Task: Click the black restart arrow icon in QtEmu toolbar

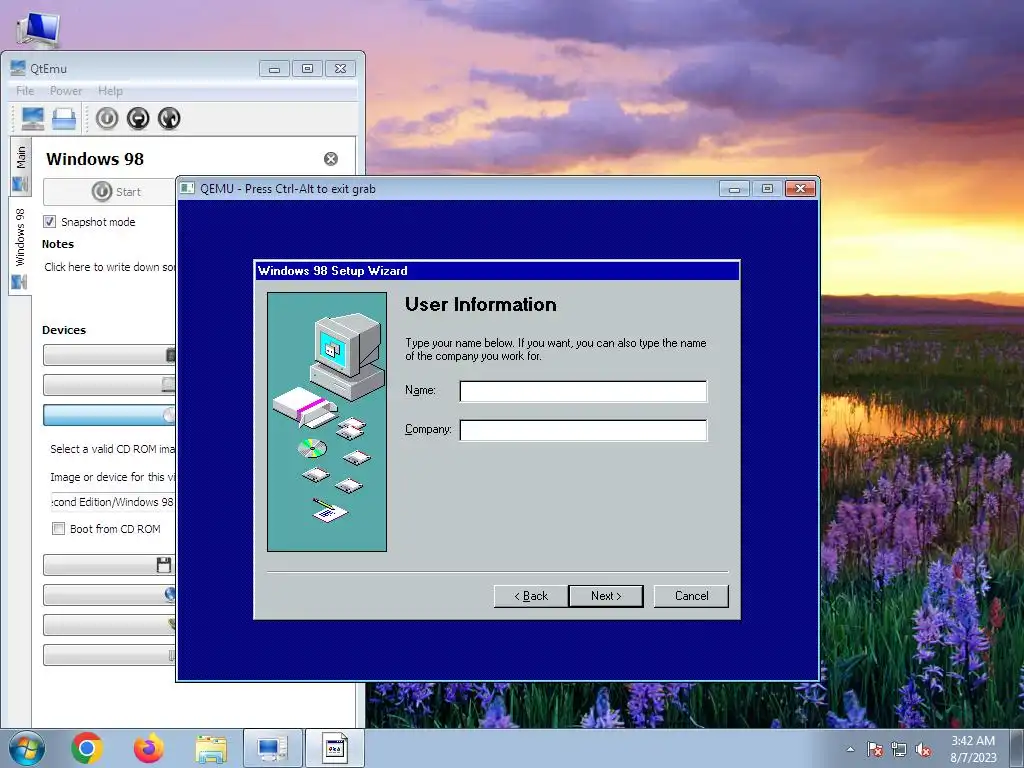Action: [169, 118]
